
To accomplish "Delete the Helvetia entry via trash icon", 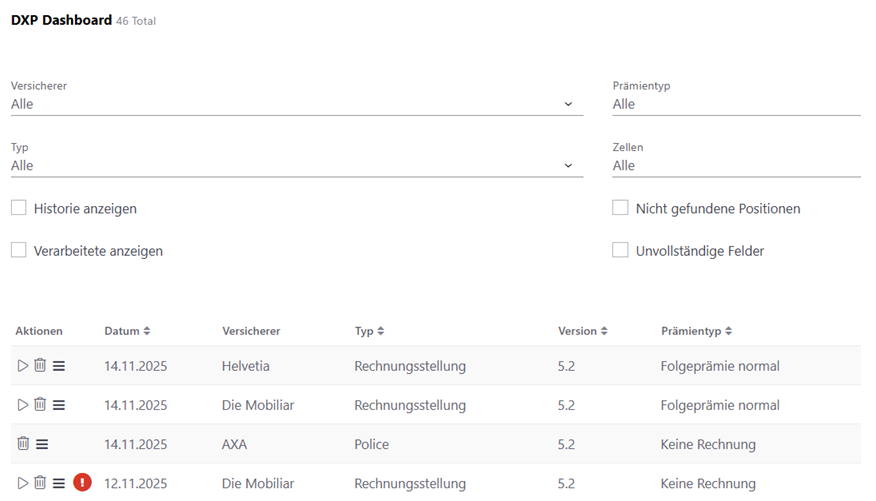I will 40,366.
